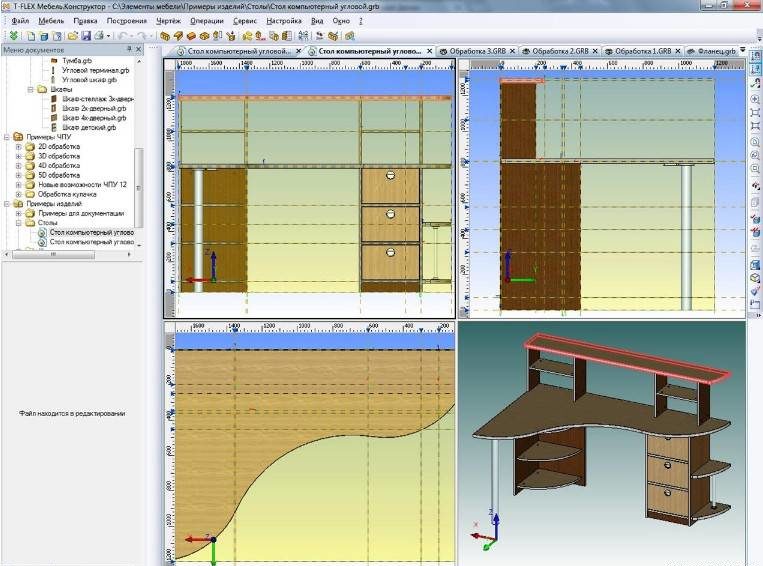This screenshot has width=763, height=566.
Task: Collapse the Шкафы folder
Action: pyautogui.click(x=30, y=90)
